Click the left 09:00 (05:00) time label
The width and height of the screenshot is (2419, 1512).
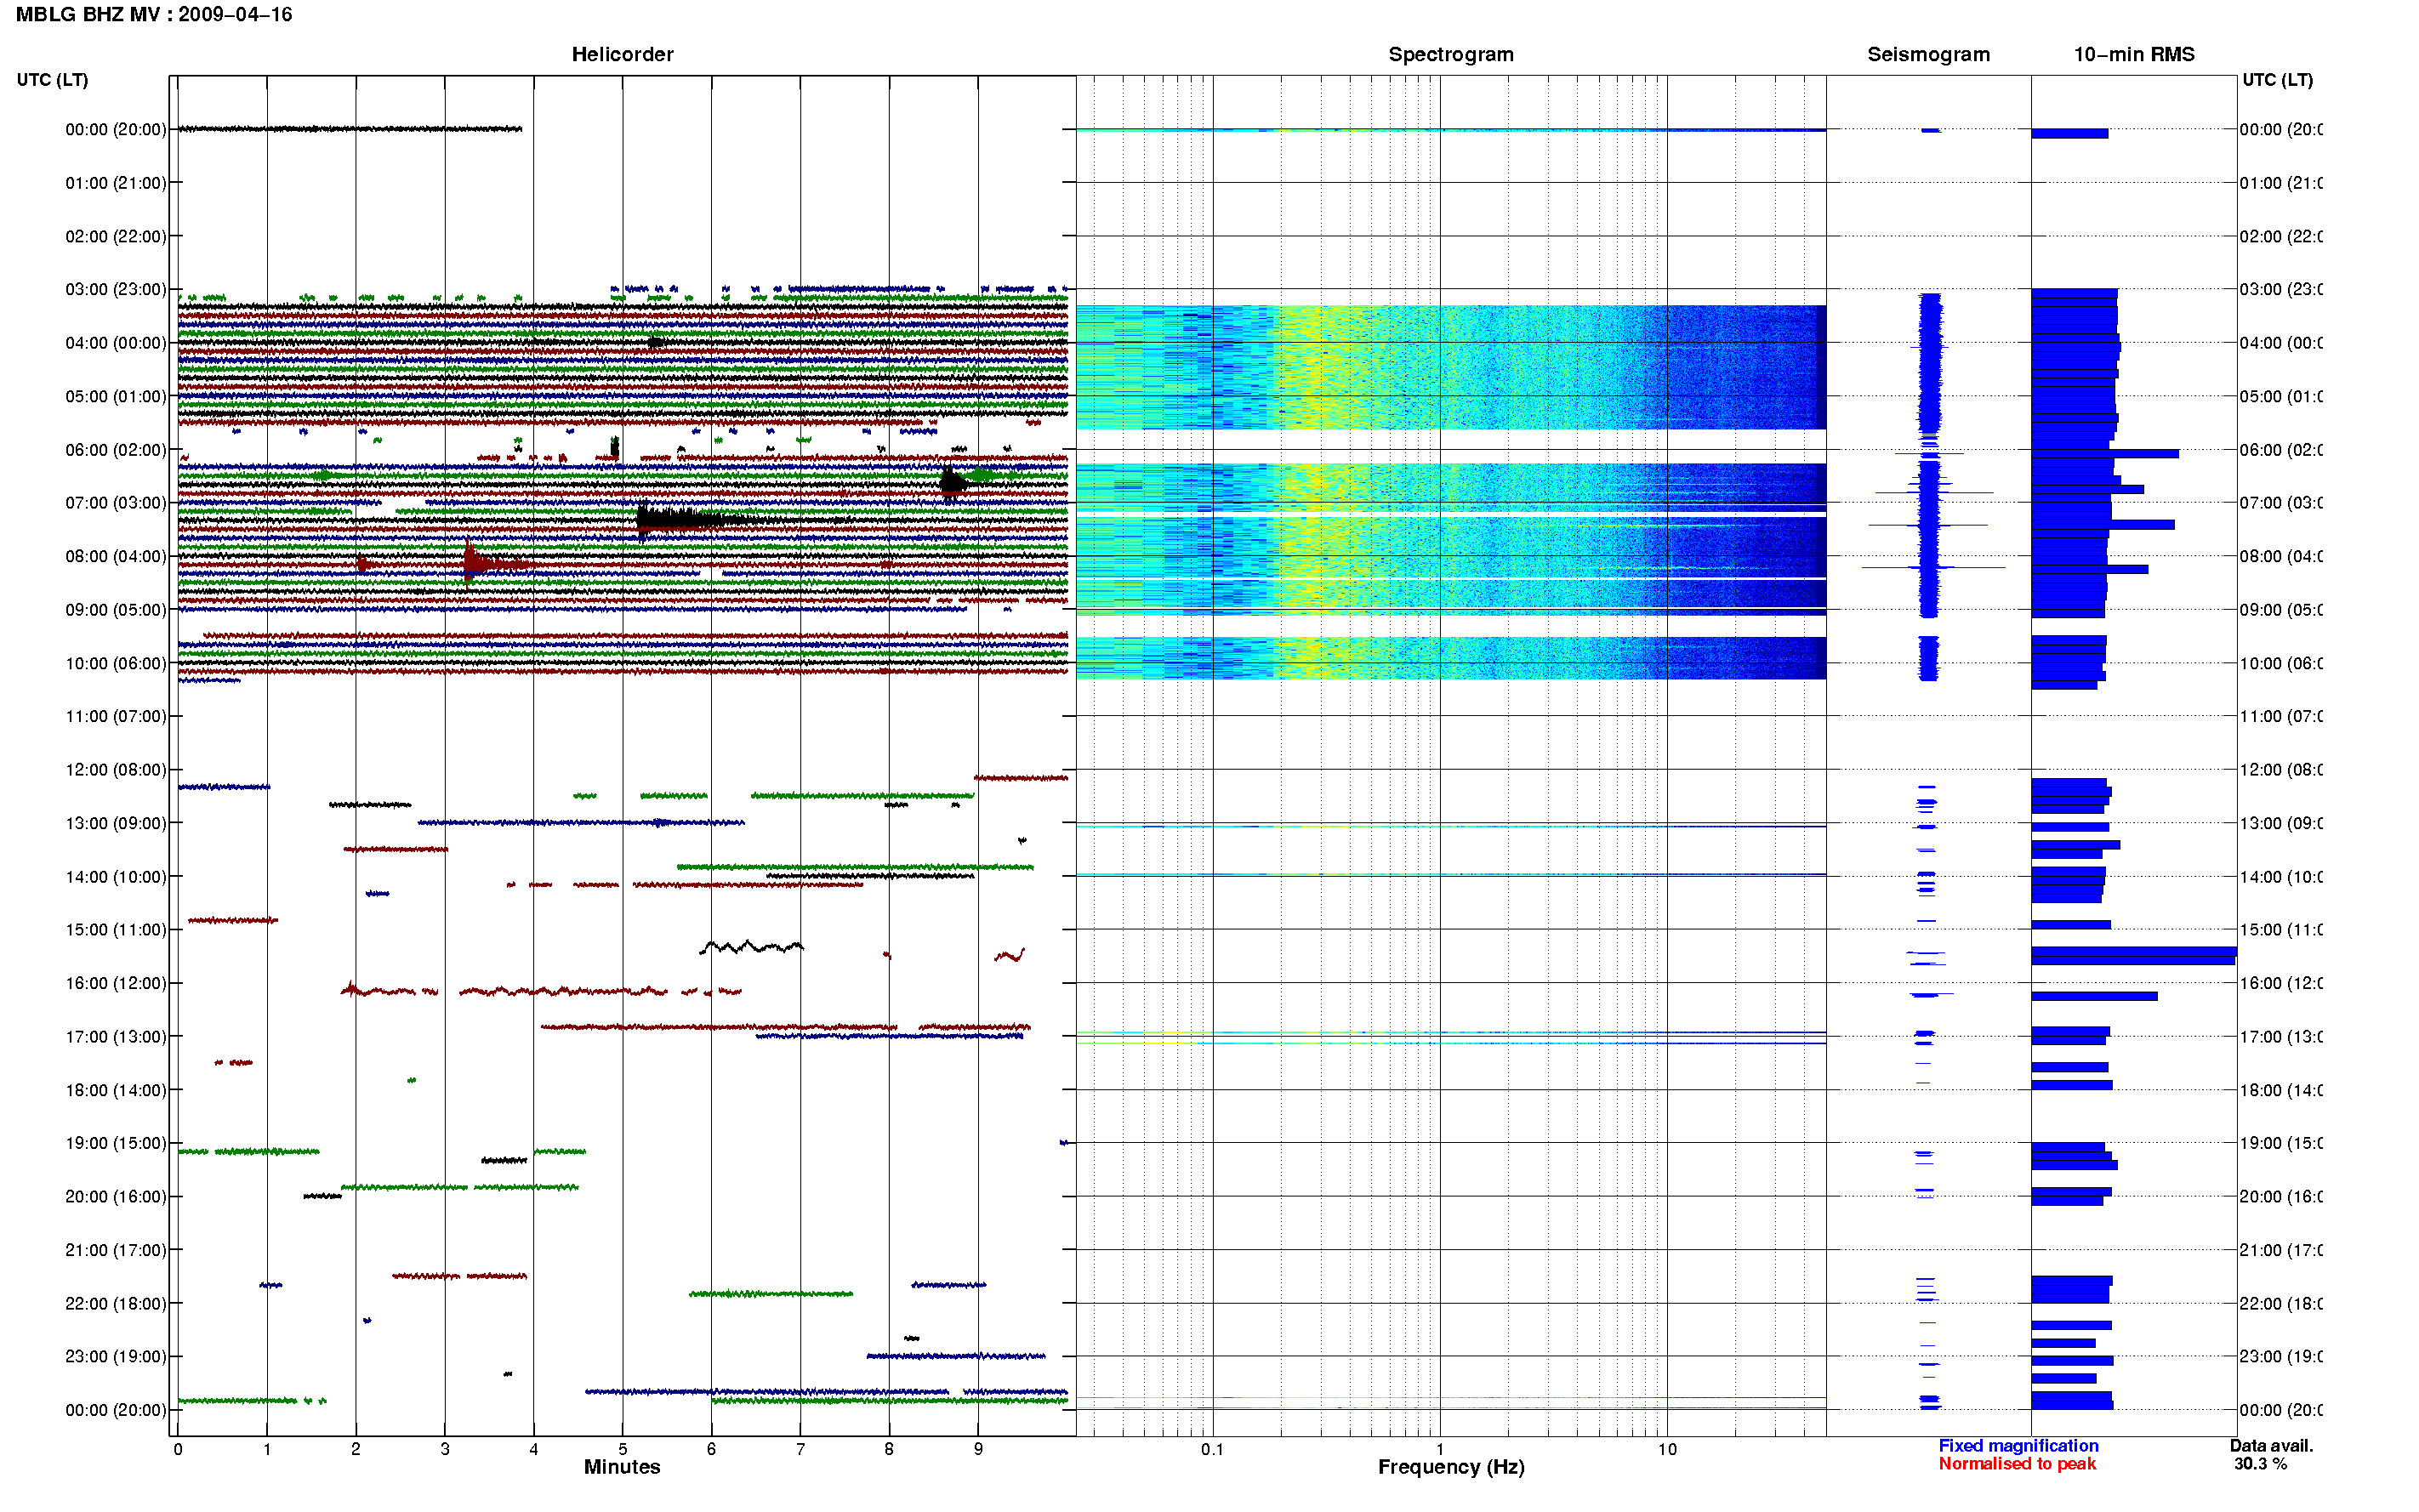point(116,610)
